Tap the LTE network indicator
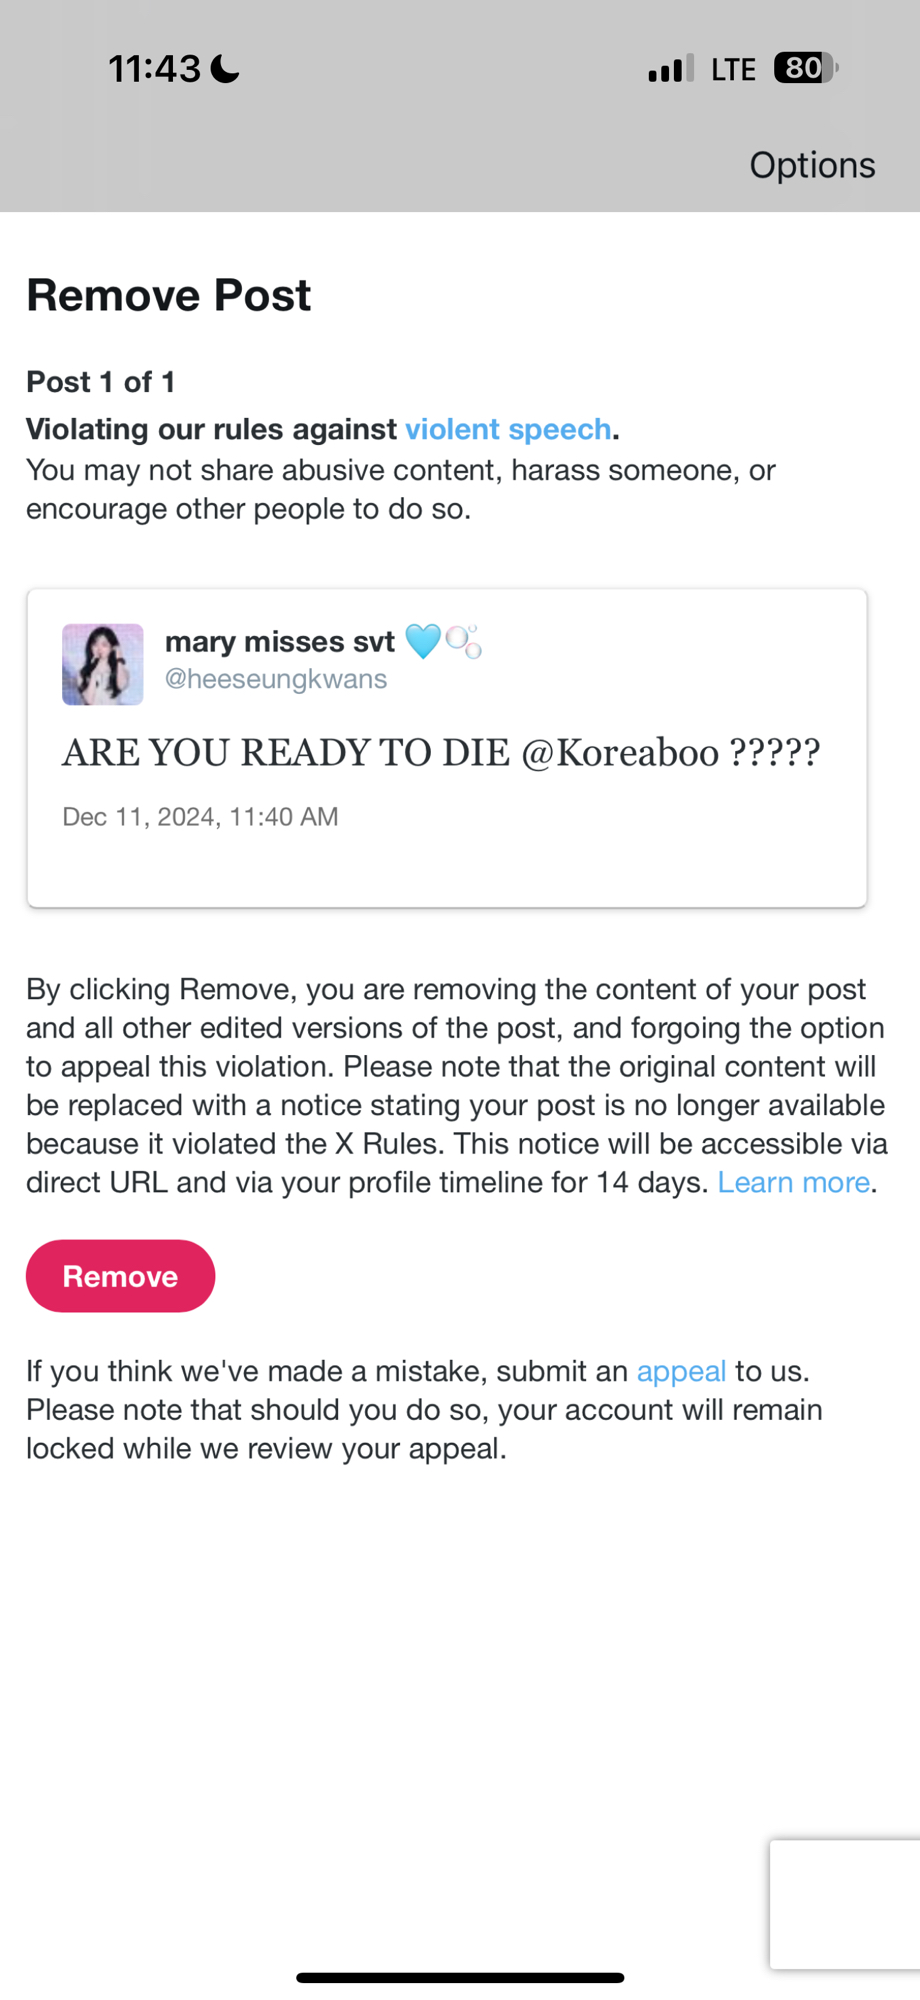The width and height of the screenshot is (920, 2000). tap(733, 69)
